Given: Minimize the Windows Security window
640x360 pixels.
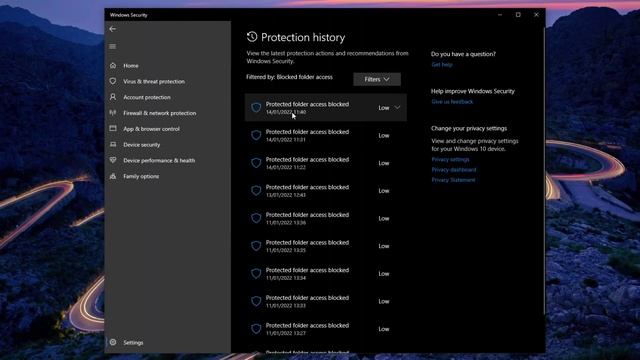Looking at the screenshot, I should 500,15.
